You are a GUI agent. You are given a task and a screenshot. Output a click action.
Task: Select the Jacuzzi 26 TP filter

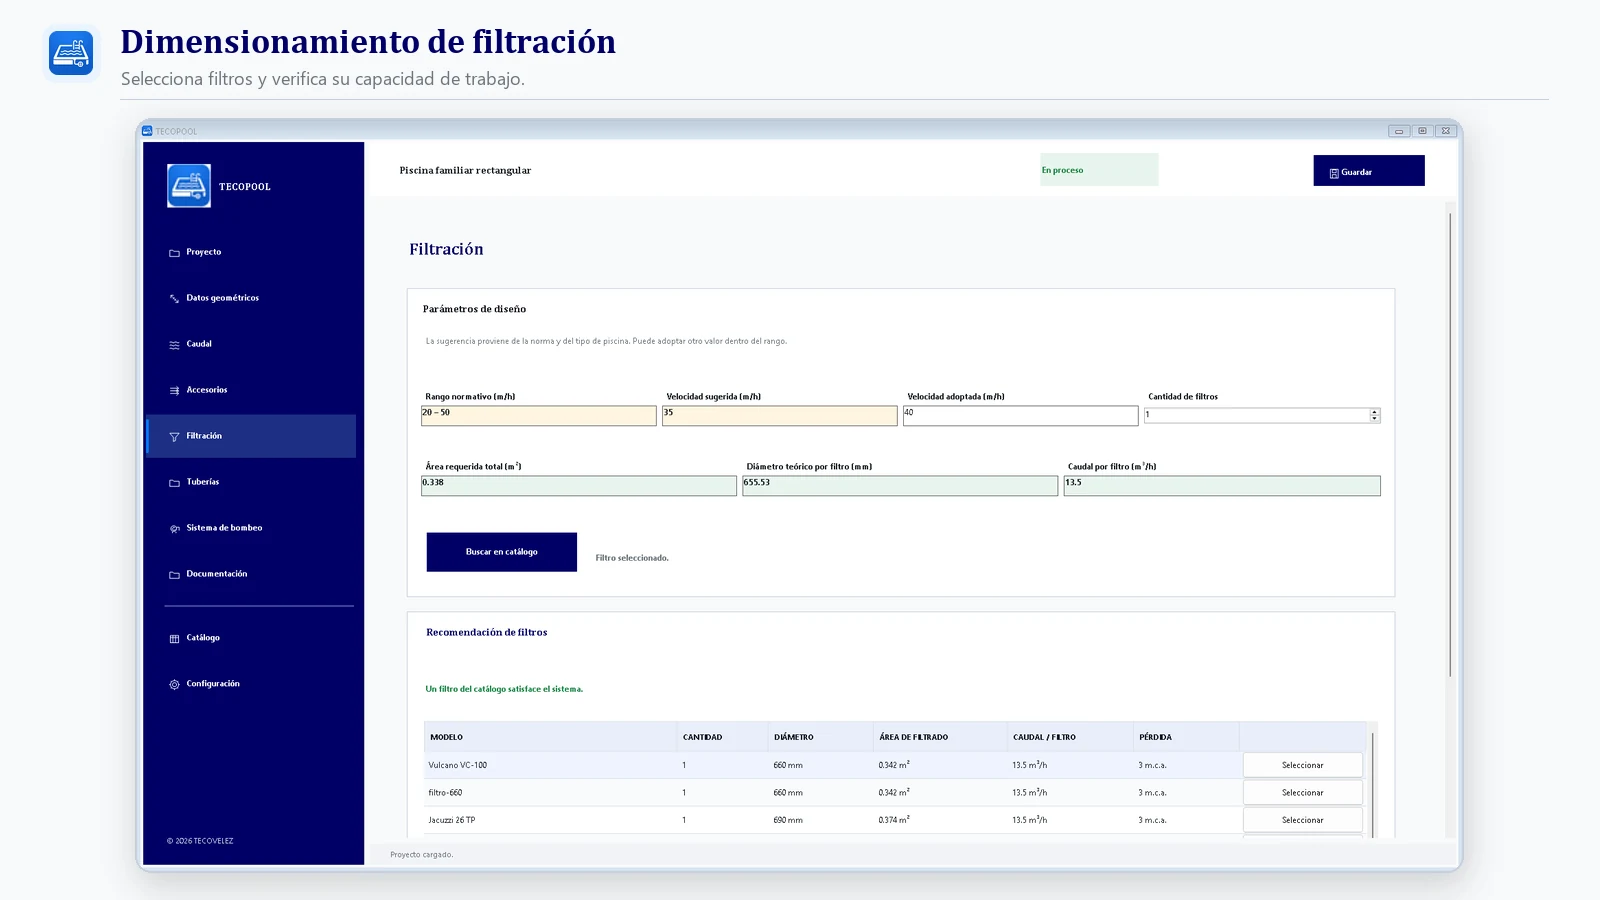[1303, 820]
